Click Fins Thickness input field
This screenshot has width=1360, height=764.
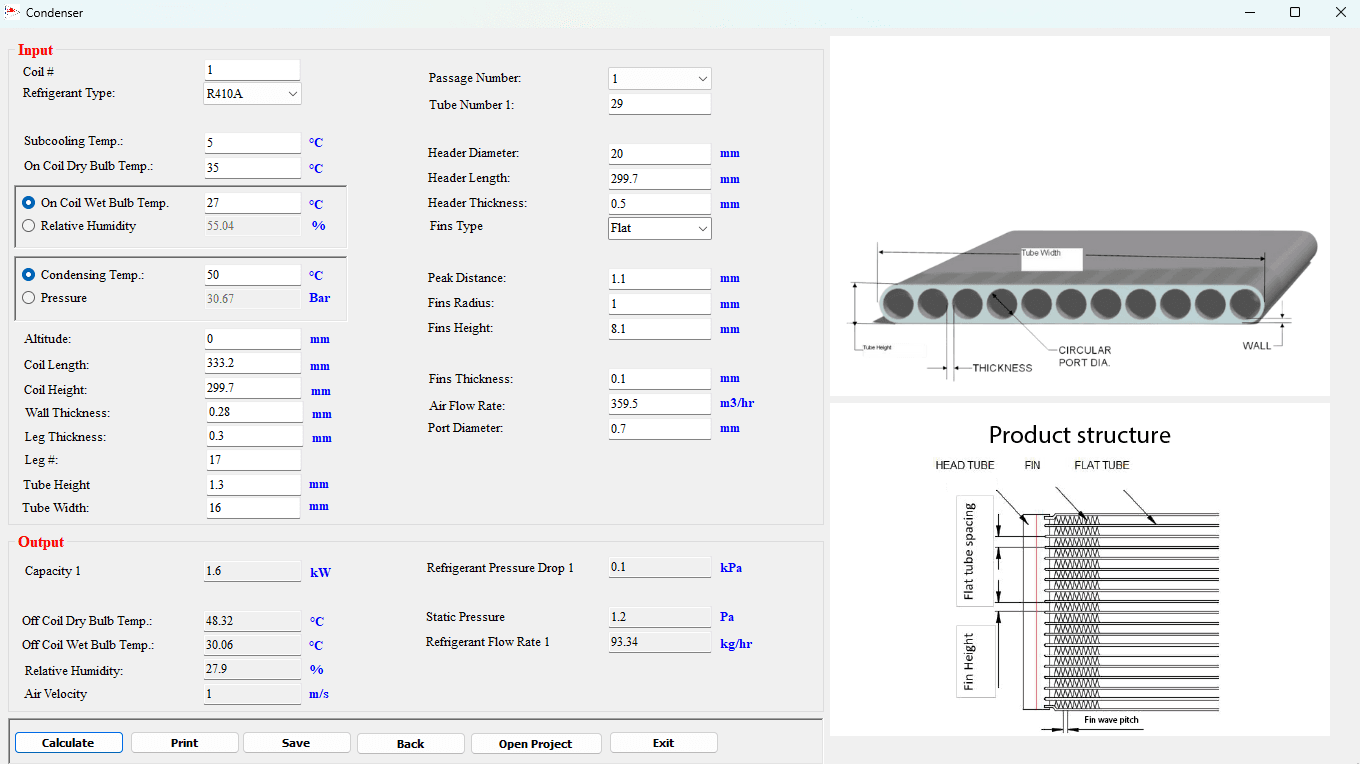tap(659, 379)
